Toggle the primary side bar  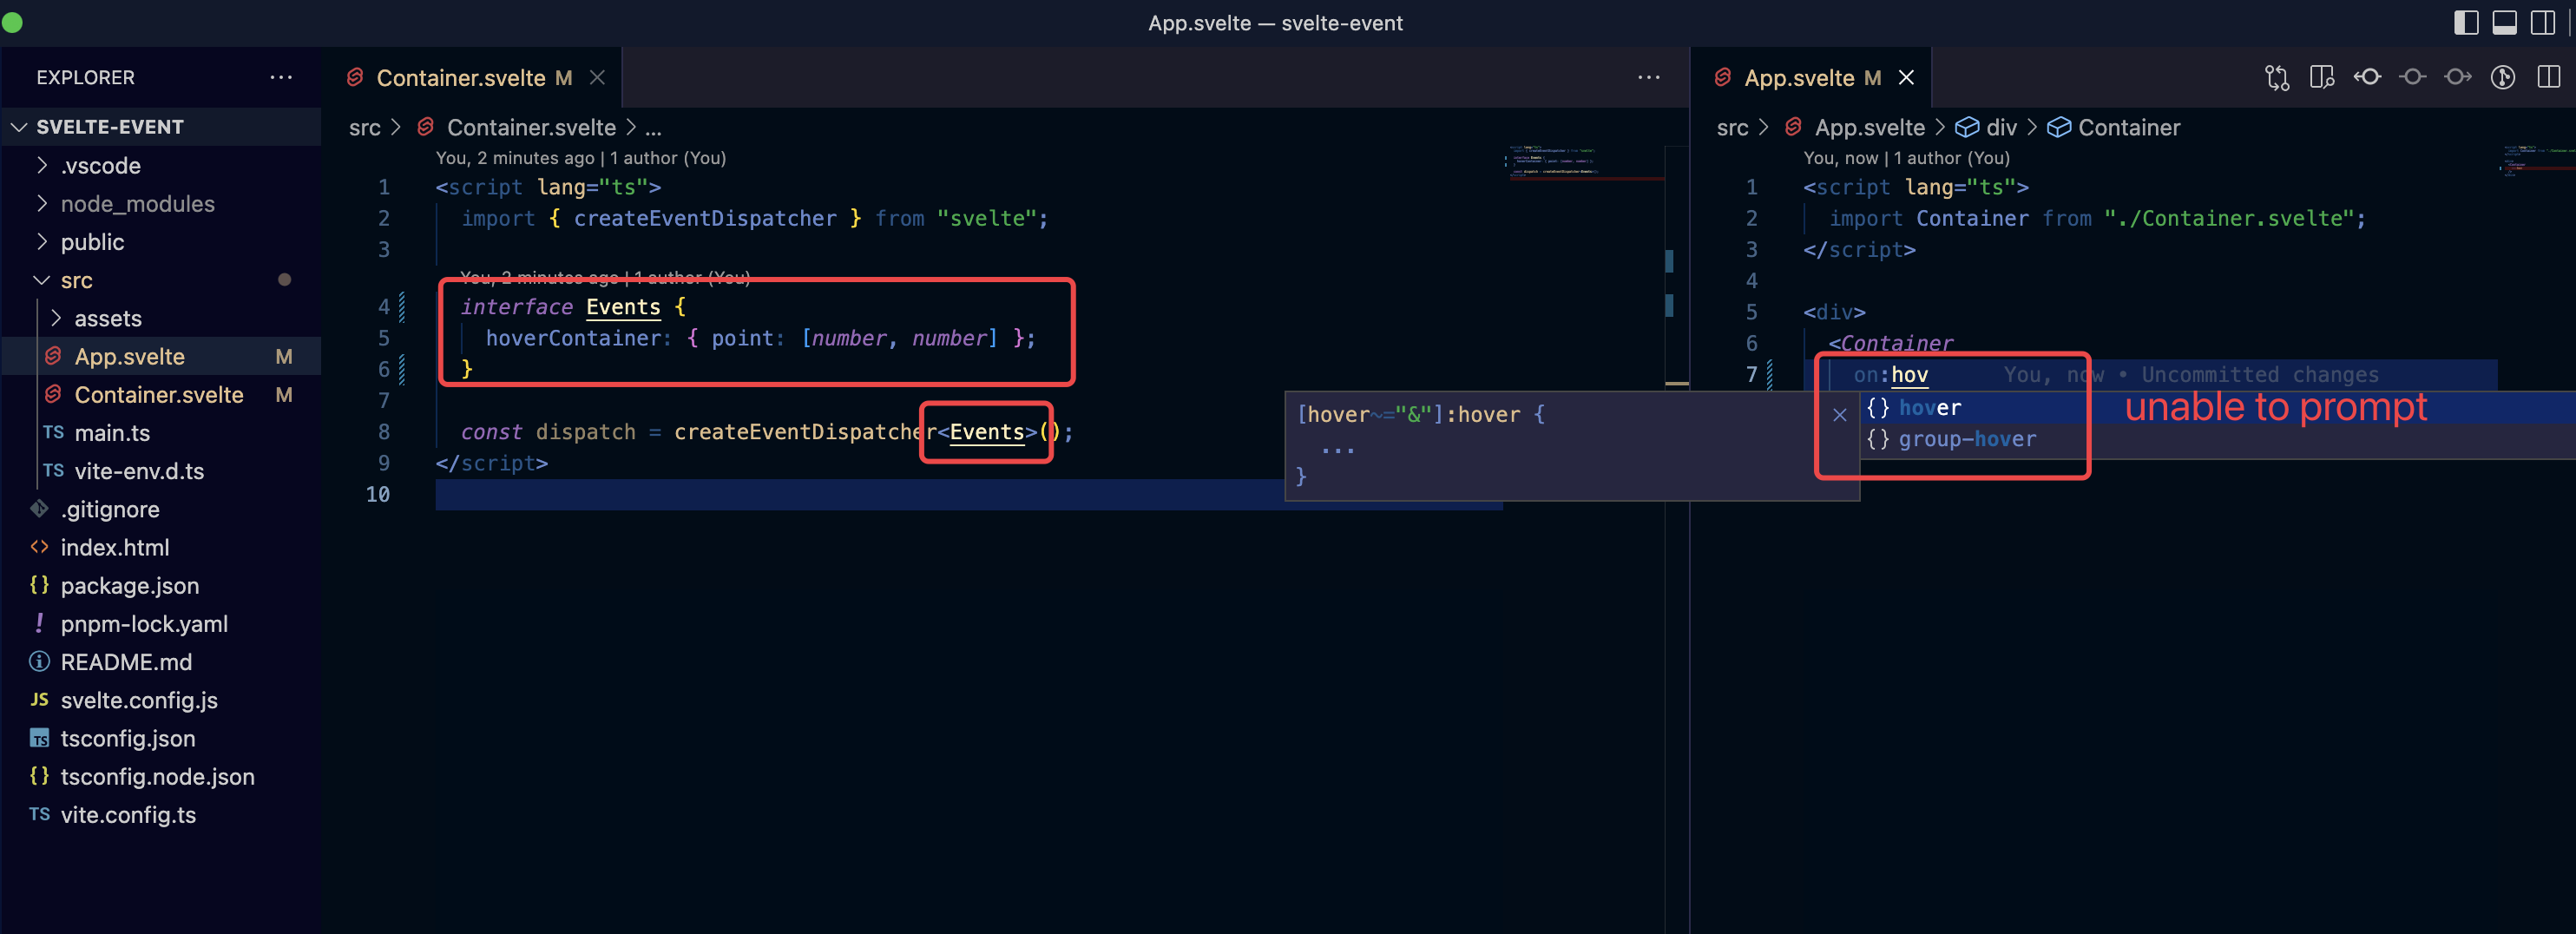click(x=2467, y=22)
